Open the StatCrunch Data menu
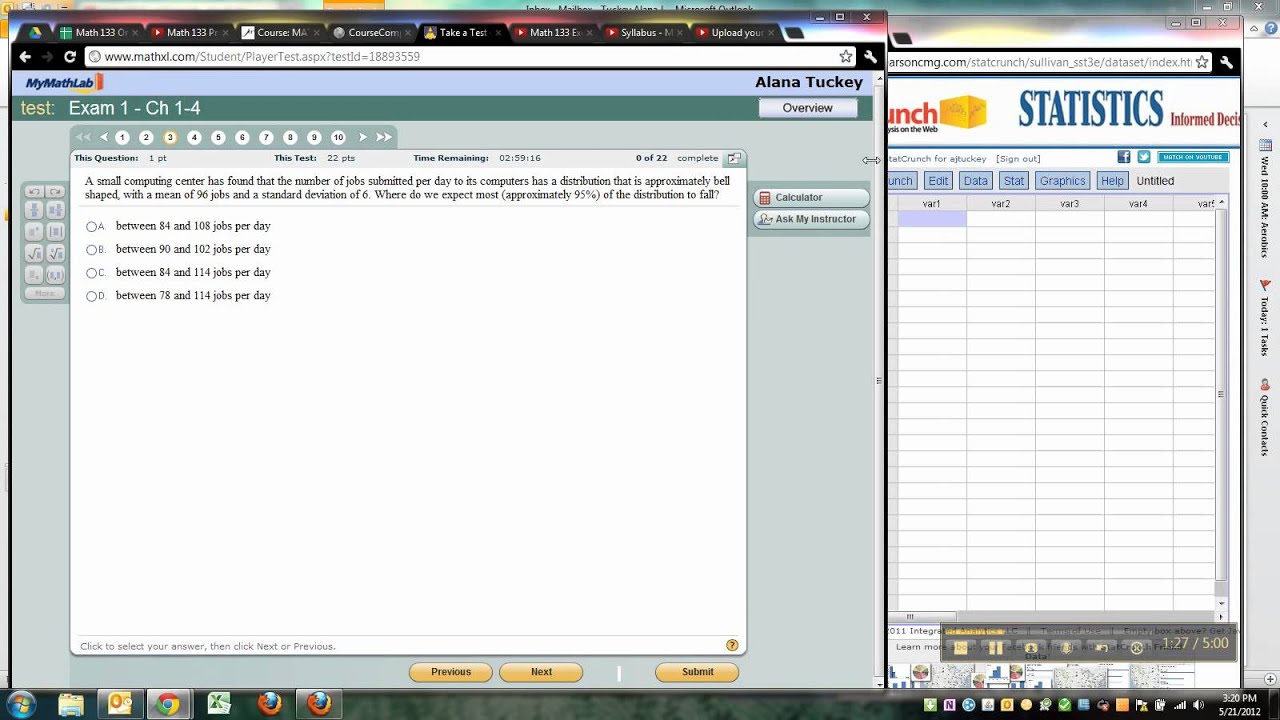The width and height of the screenshot is (1280, 720). (975, 181)
